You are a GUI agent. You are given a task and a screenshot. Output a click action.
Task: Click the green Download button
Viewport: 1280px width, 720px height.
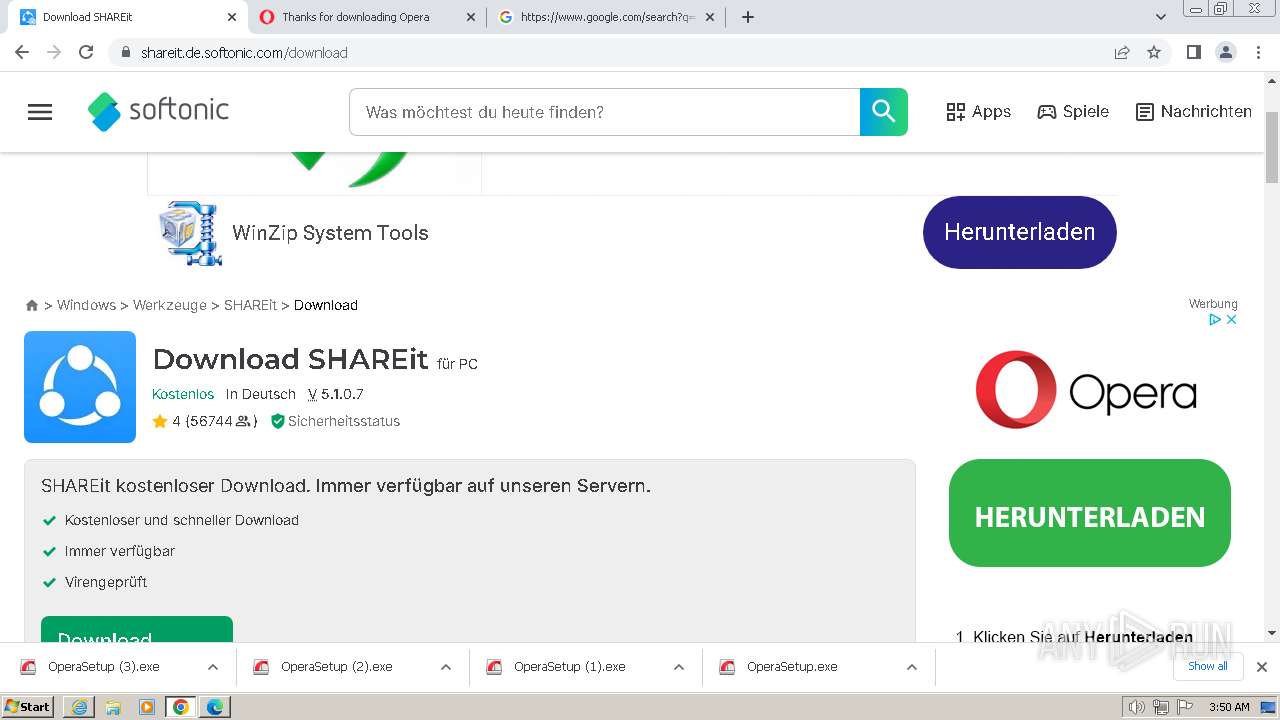(137, 630)
